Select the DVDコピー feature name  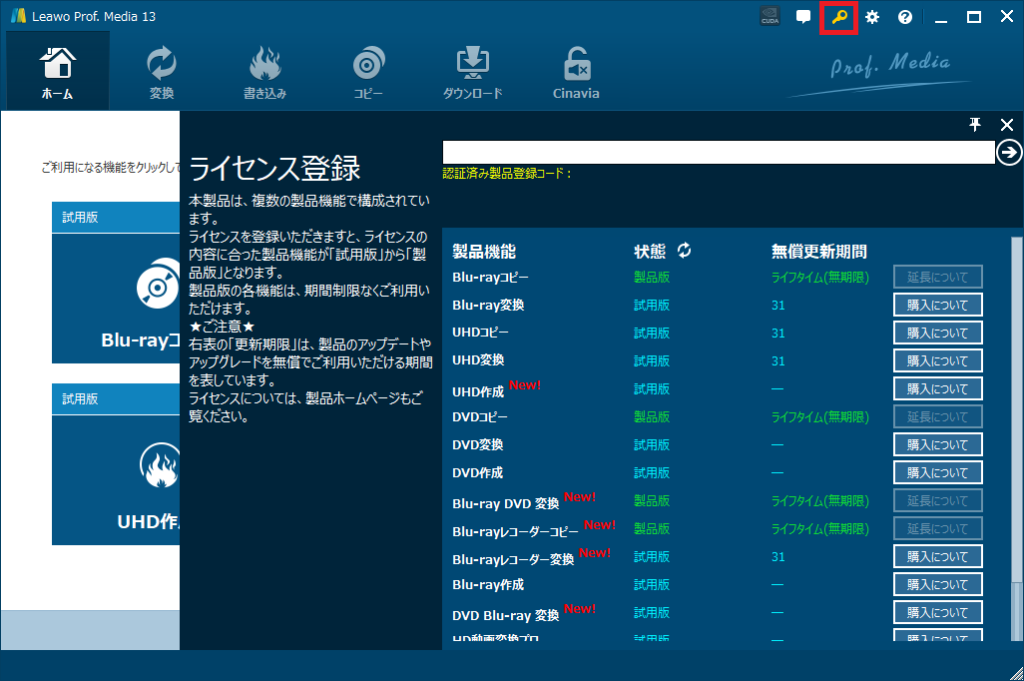click(479, 417)
